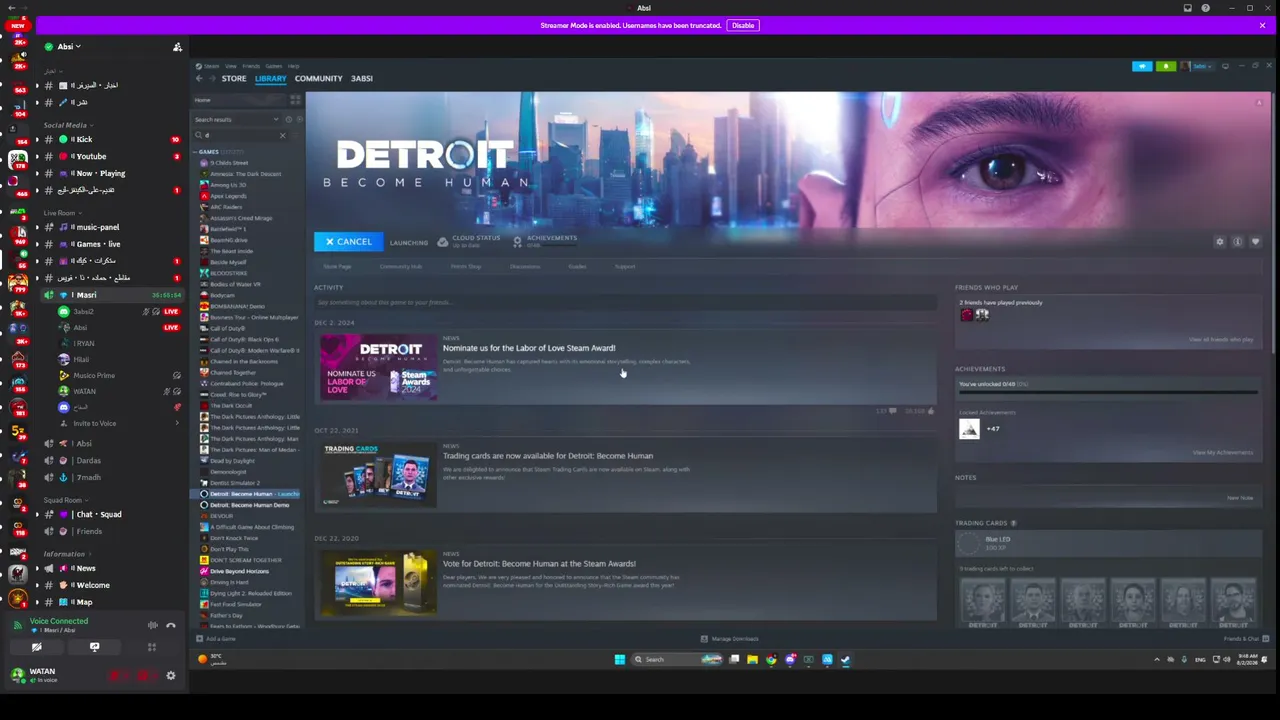Click the Cloud Status icon
Viewport: 1280px width, 720px height.
443,242
